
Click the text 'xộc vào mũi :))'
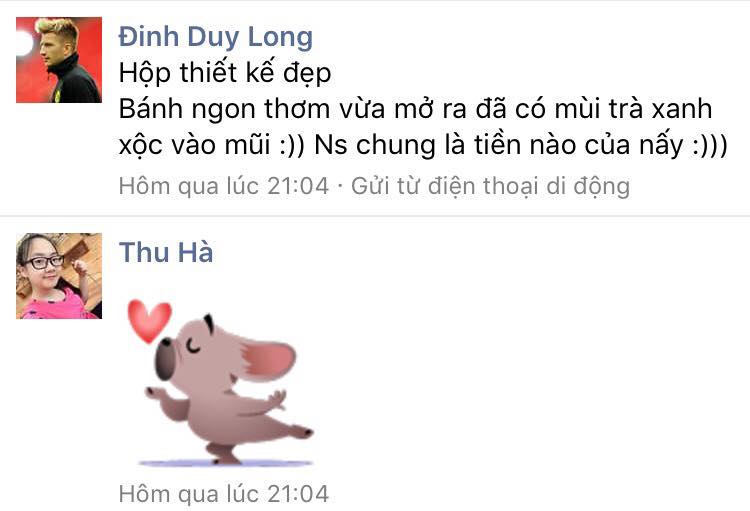(211, 145)
